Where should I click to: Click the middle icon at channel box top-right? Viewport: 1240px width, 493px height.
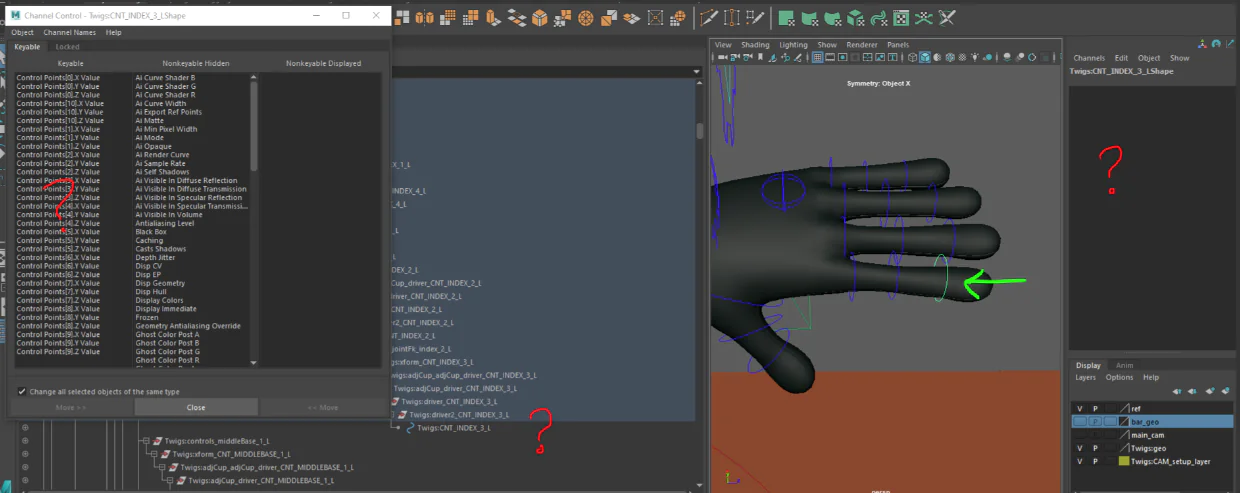(x=1216, y=44)
